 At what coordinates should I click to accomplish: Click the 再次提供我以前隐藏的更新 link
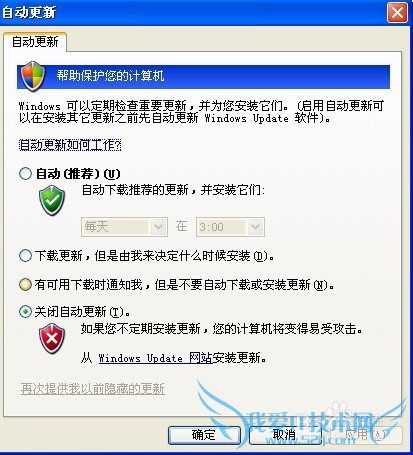coord(93,389)
